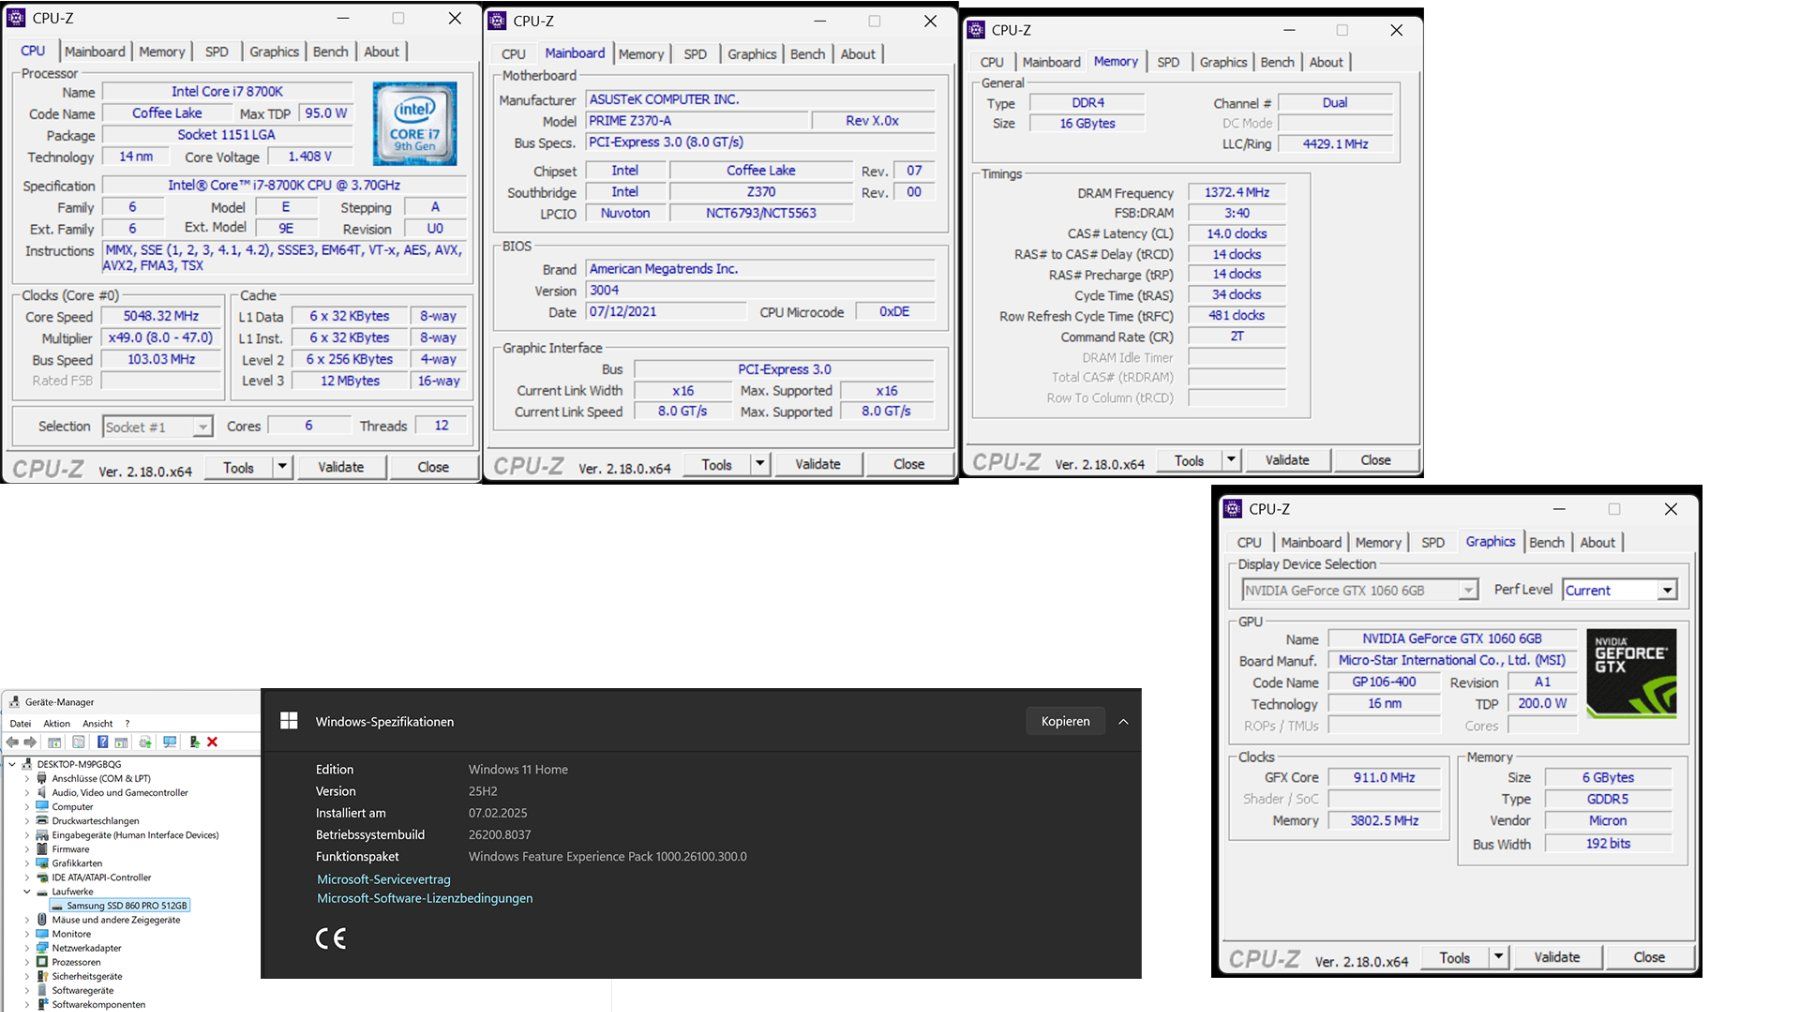The width and height of the screenshot is (1800, 1012).
Task: Click Kopieren button in Windows-Spezifikationen
Action: point(1065,721)
